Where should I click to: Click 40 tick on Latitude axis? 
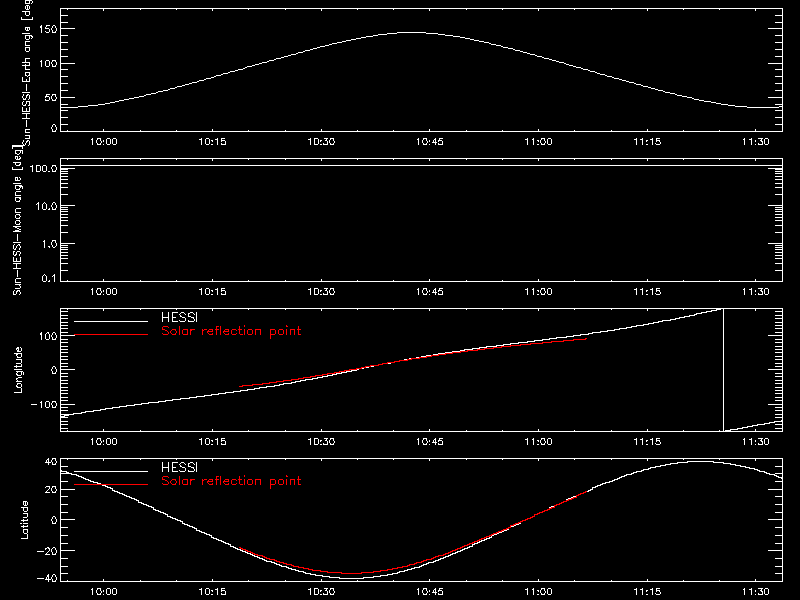coord(52,462)
